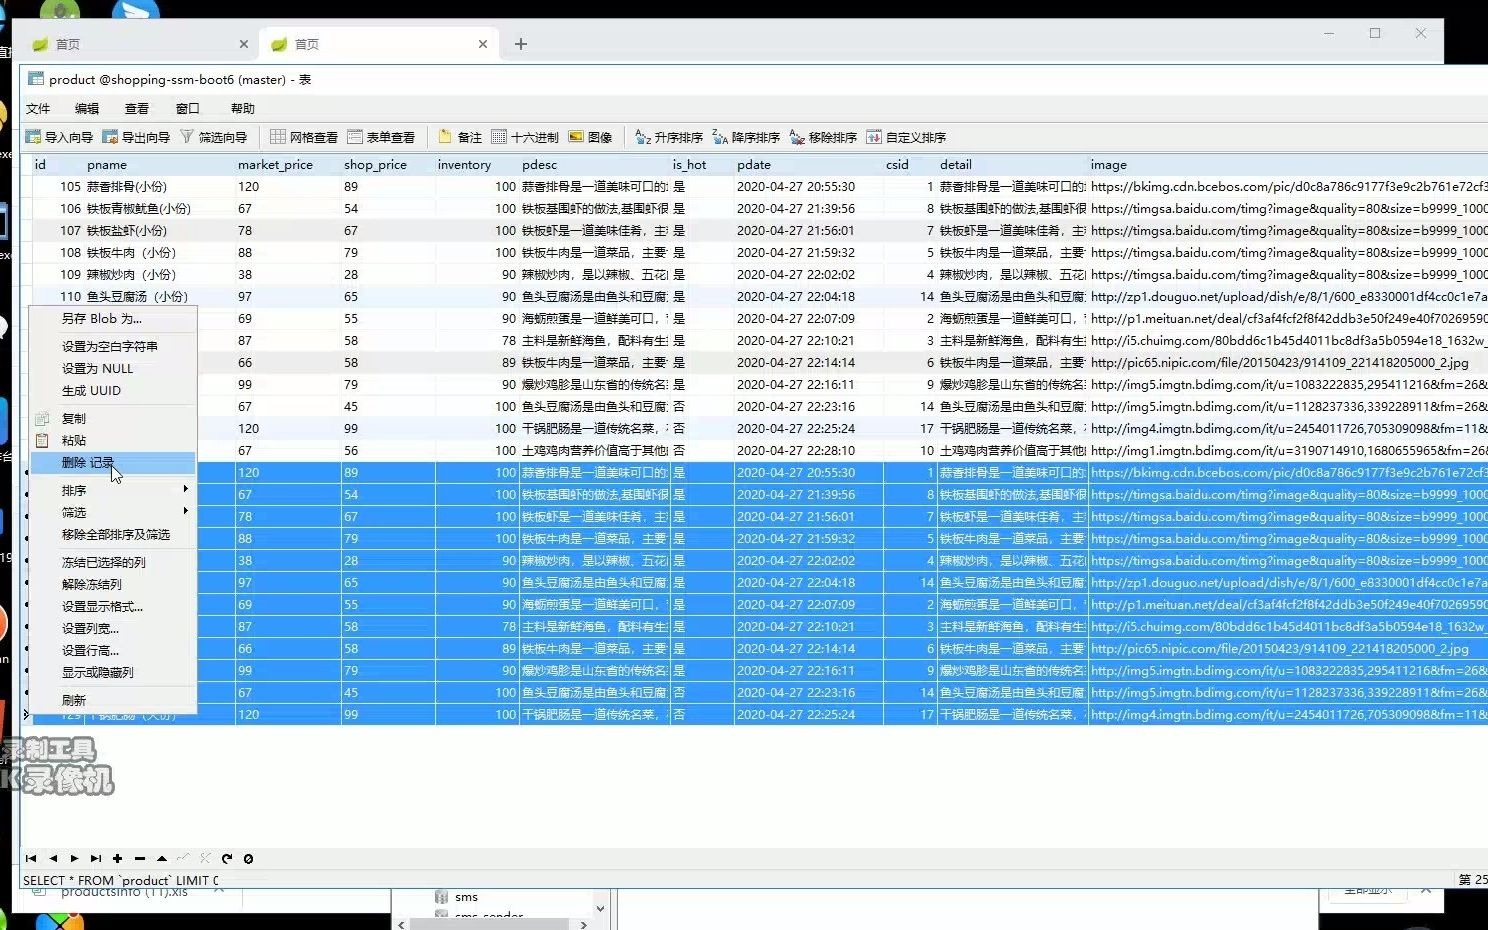Open custom sort (自定义排序)
This screenshot has width=1488, height=930.
[x=906, y=137]
